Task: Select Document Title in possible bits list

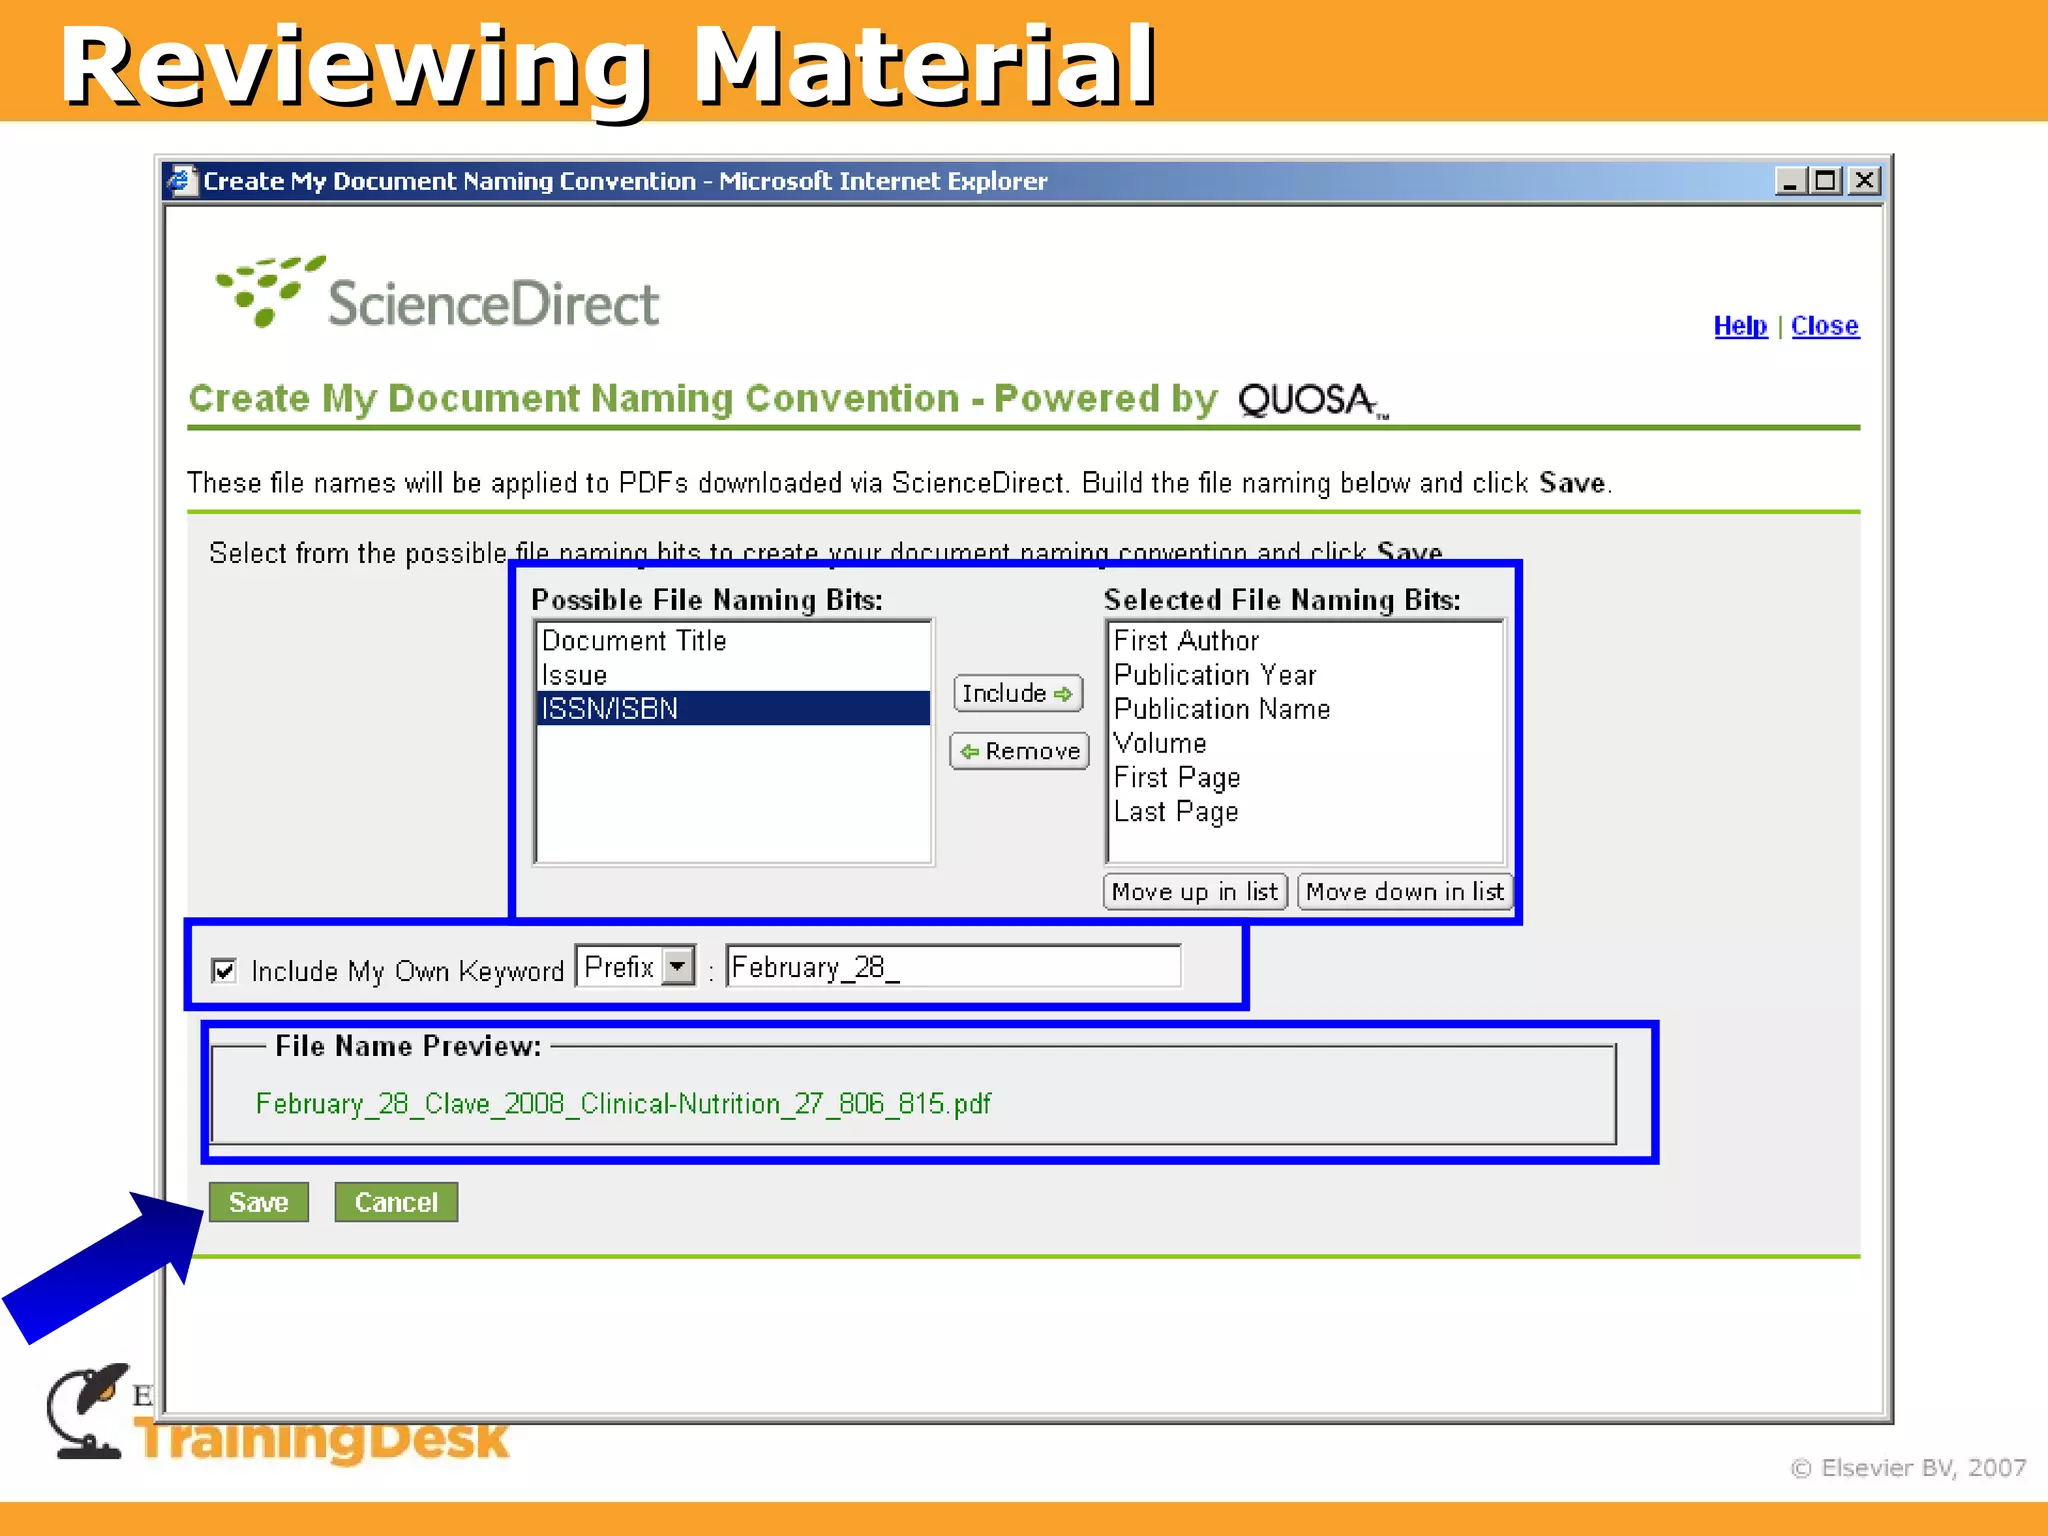Action: 634,641
